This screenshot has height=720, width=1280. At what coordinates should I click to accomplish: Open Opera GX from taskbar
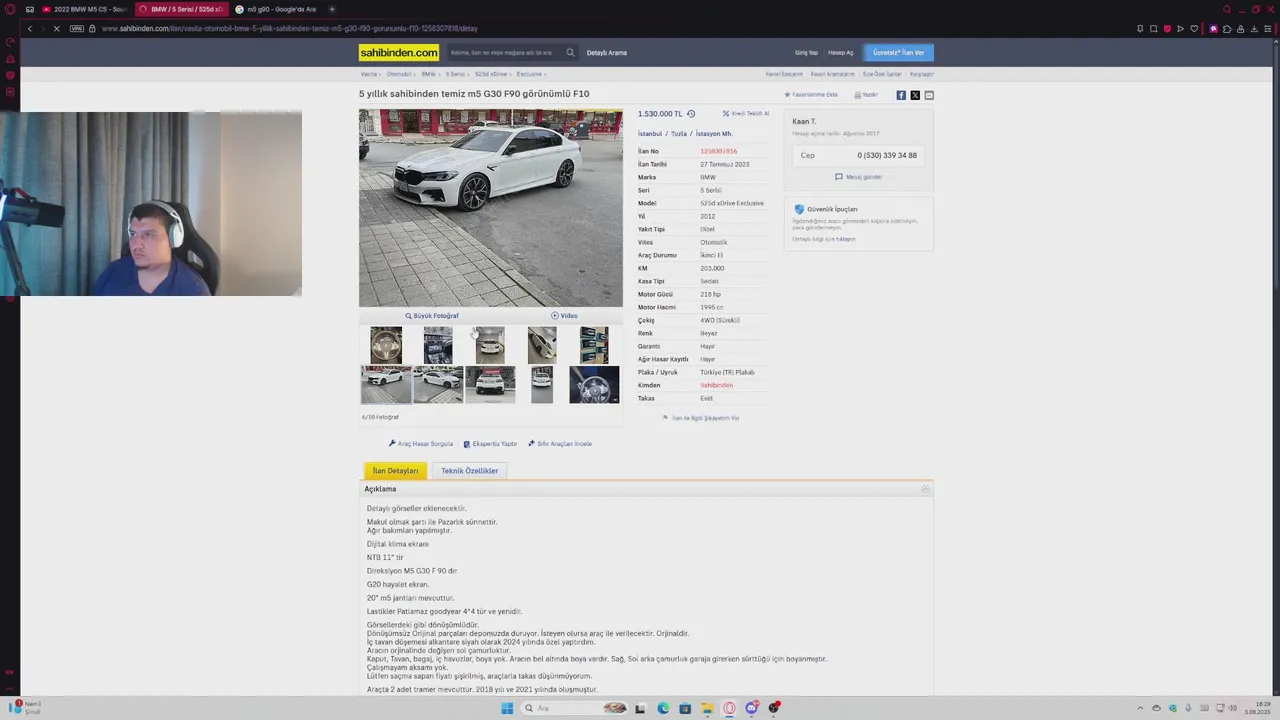729,708
